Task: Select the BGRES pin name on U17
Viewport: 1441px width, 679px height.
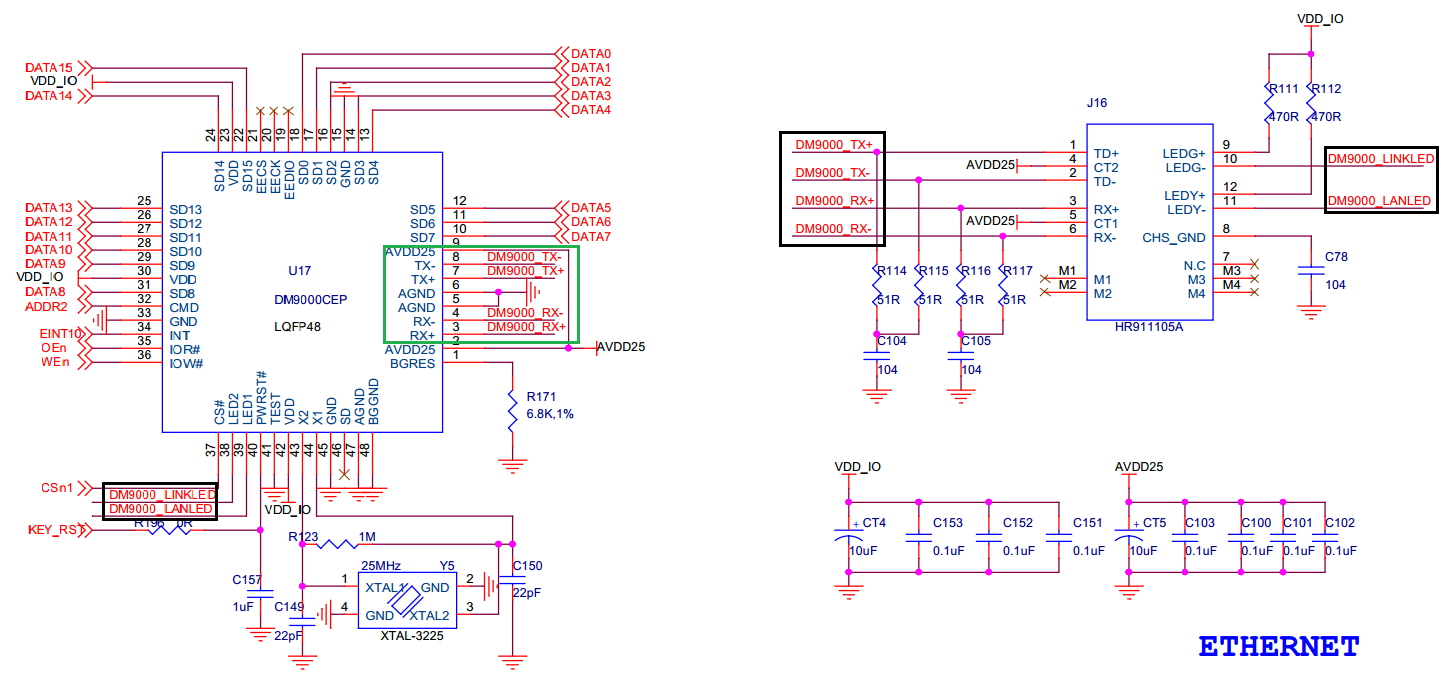Action: click(x=411, y=363)
